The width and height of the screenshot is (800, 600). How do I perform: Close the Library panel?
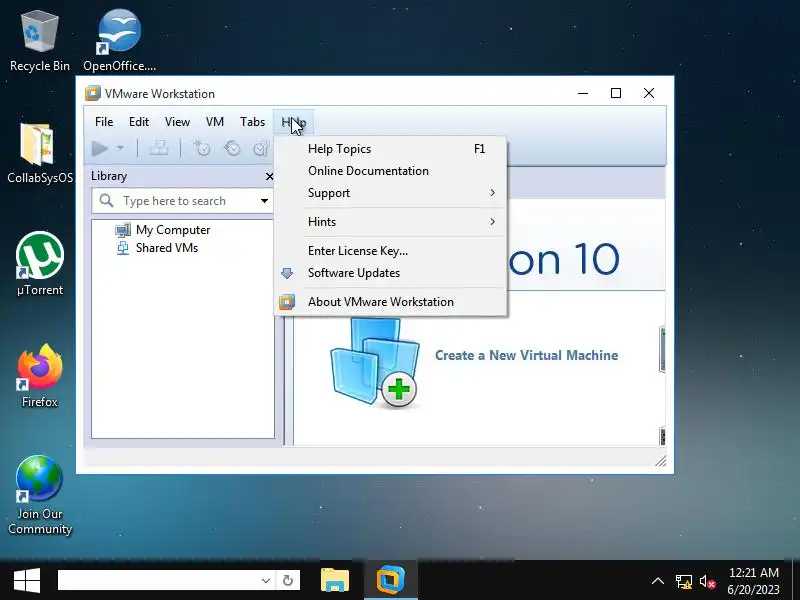(269, 177)
